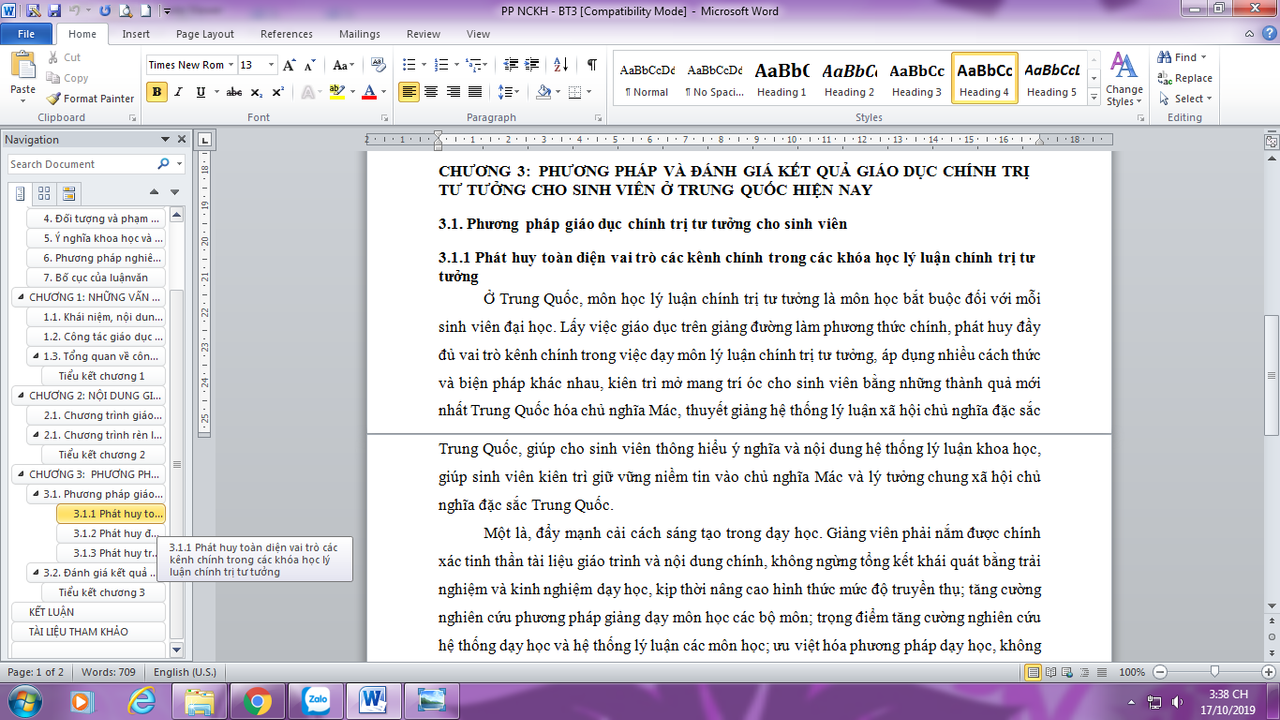Open the Select dropdown in Editing
1280x720 pixels.
[x=1185, y=99]
